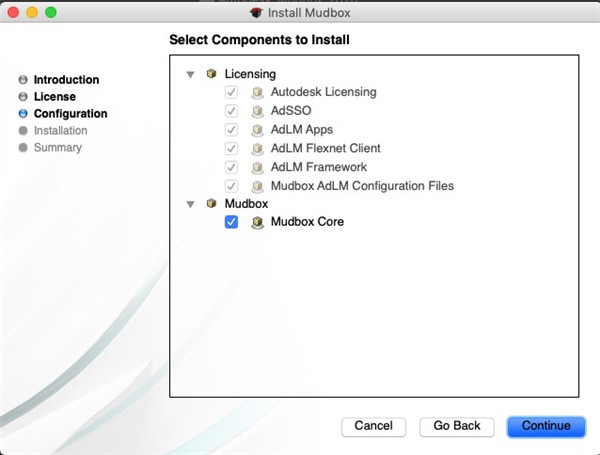Click the Mudbox icon in title bar
The height and width of the screenshot is (455, 600).
pyautogui.click(x=257, y=13)
